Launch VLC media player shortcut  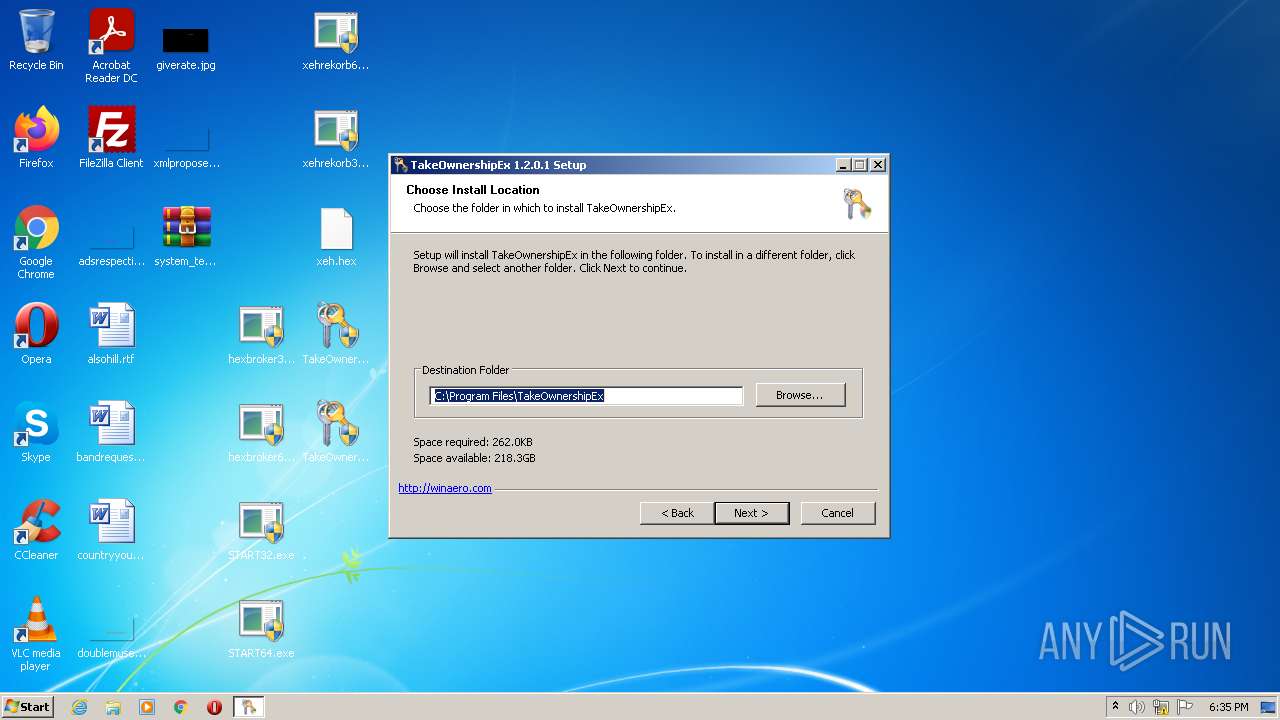pos(36,634)
